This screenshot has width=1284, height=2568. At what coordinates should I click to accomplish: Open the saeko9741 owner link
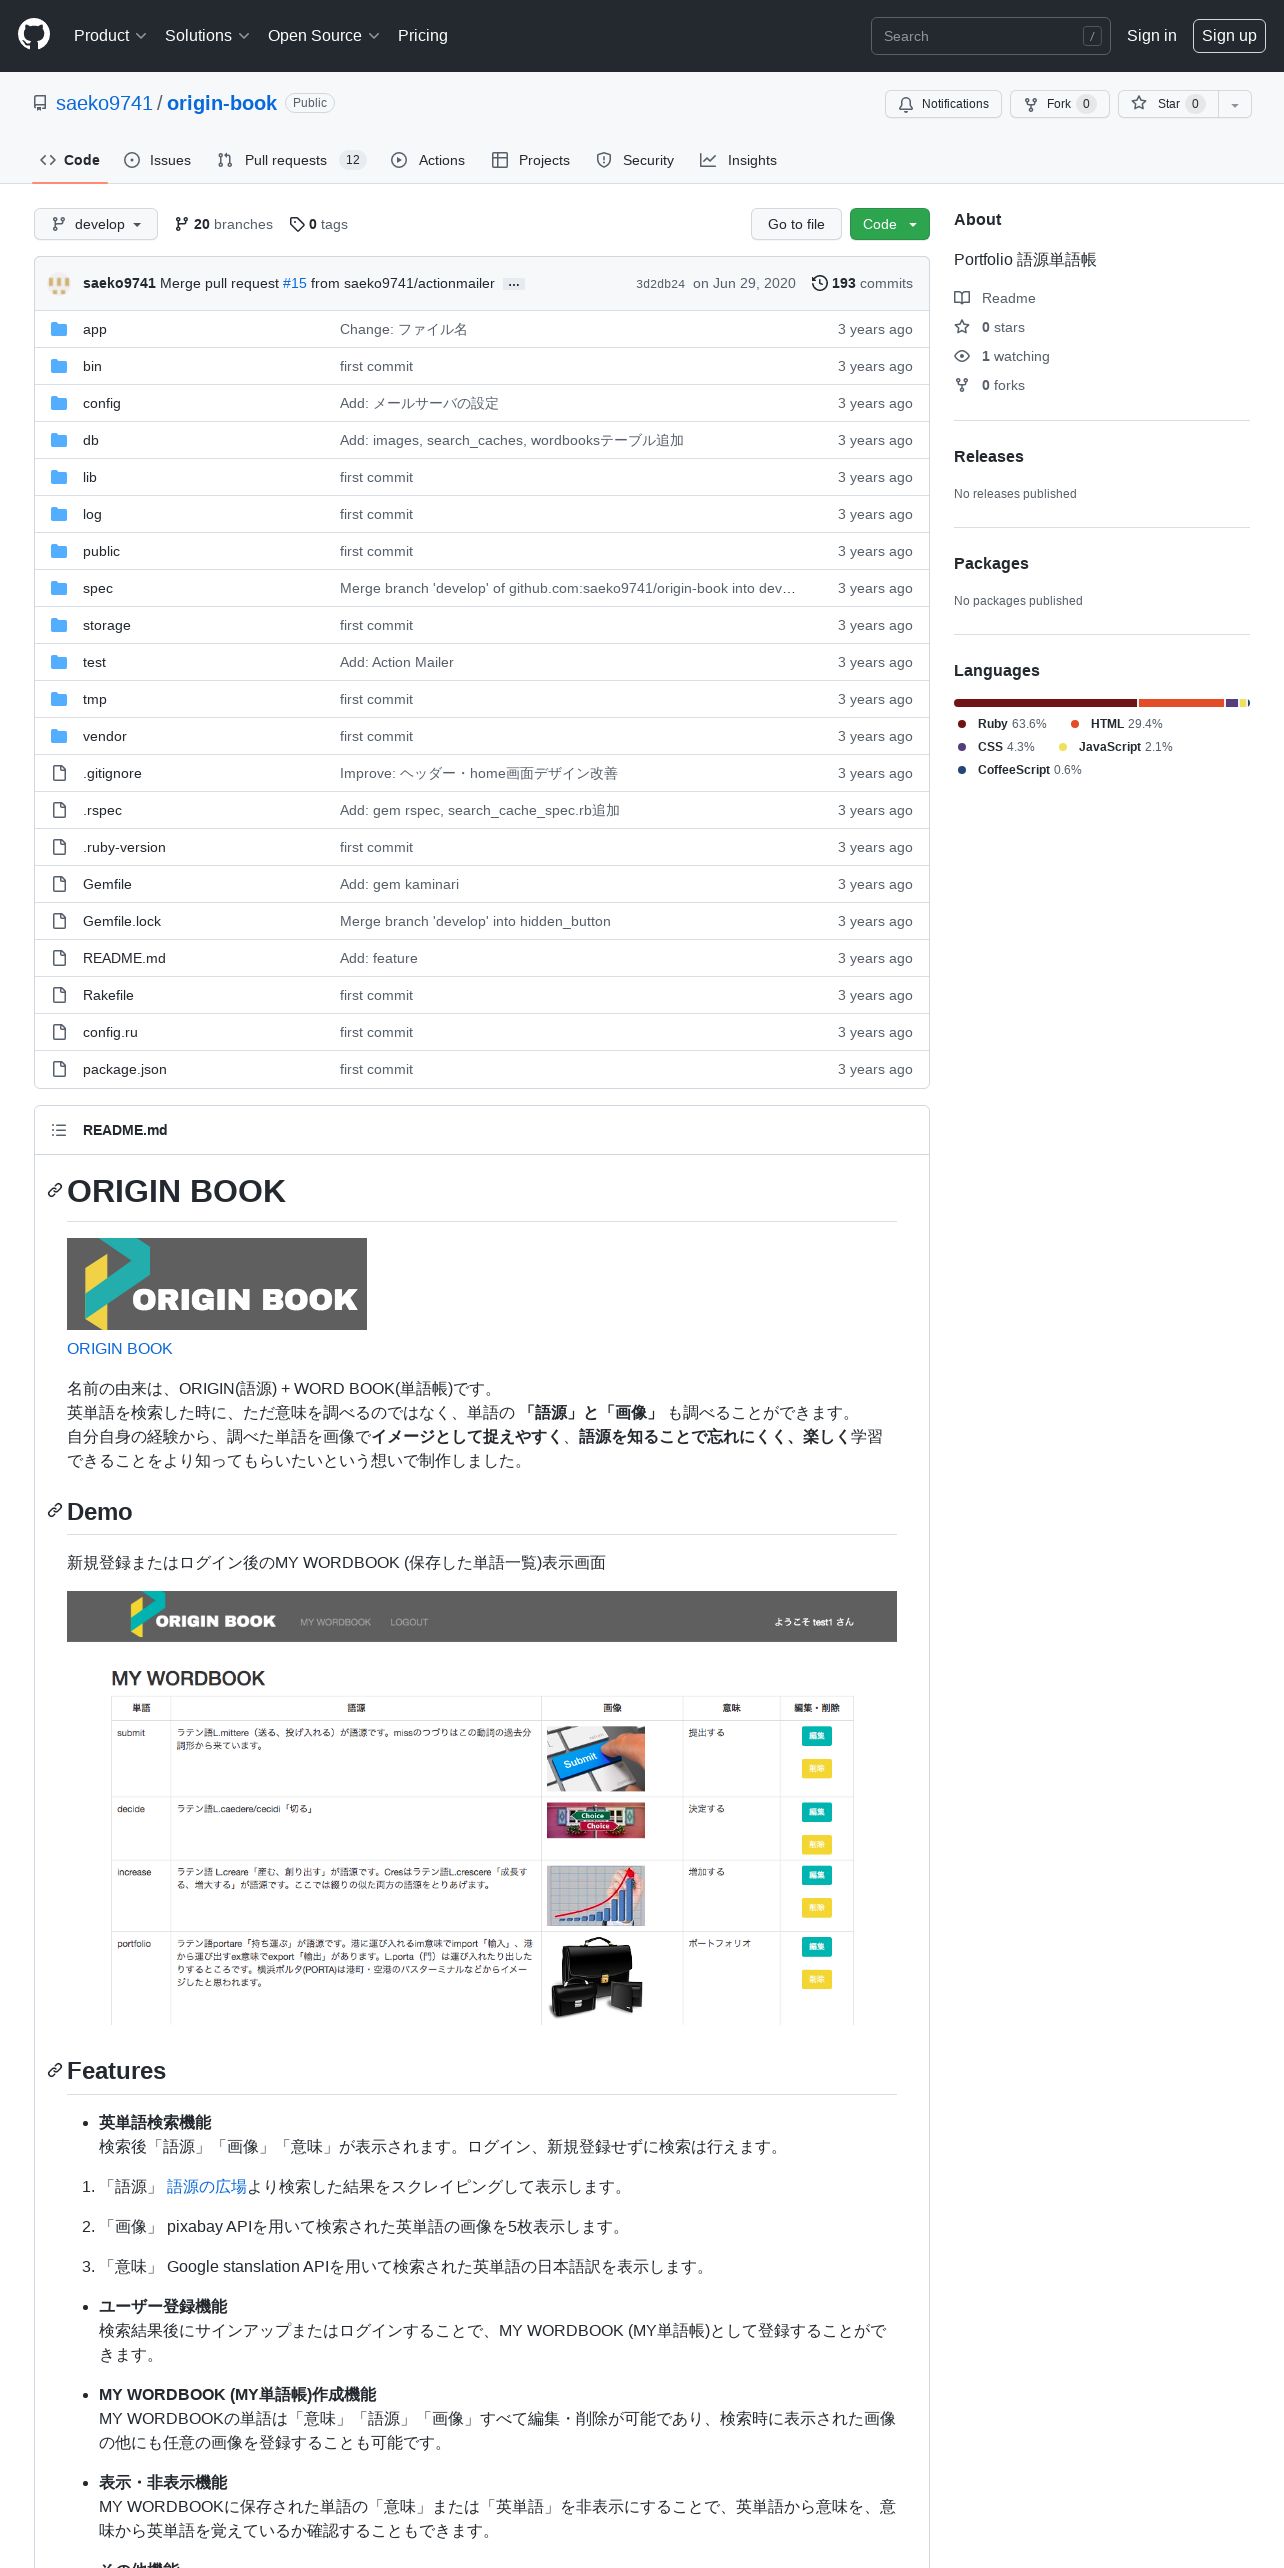point(104,103)
